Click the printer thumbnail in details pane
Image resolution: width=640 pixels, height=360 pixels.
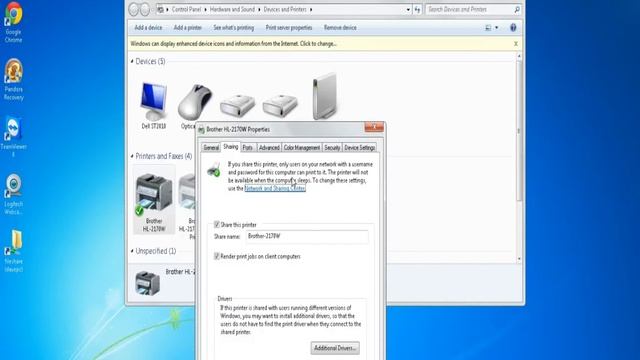[147, 283]
